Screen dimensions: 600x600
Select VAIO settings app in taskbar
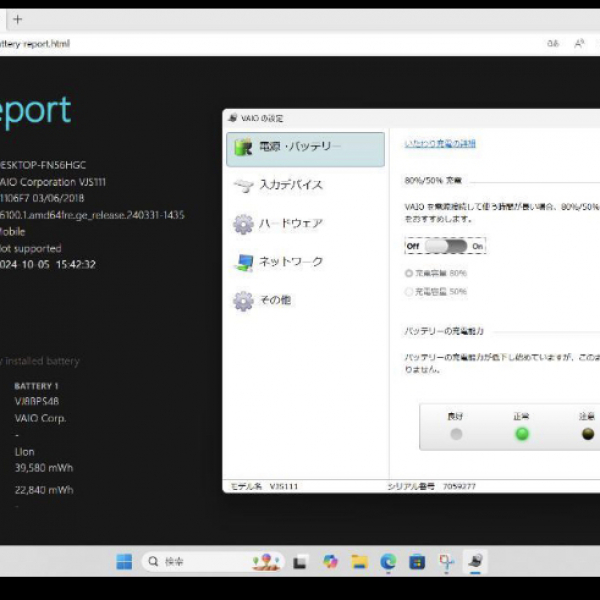tap(475, 561)
